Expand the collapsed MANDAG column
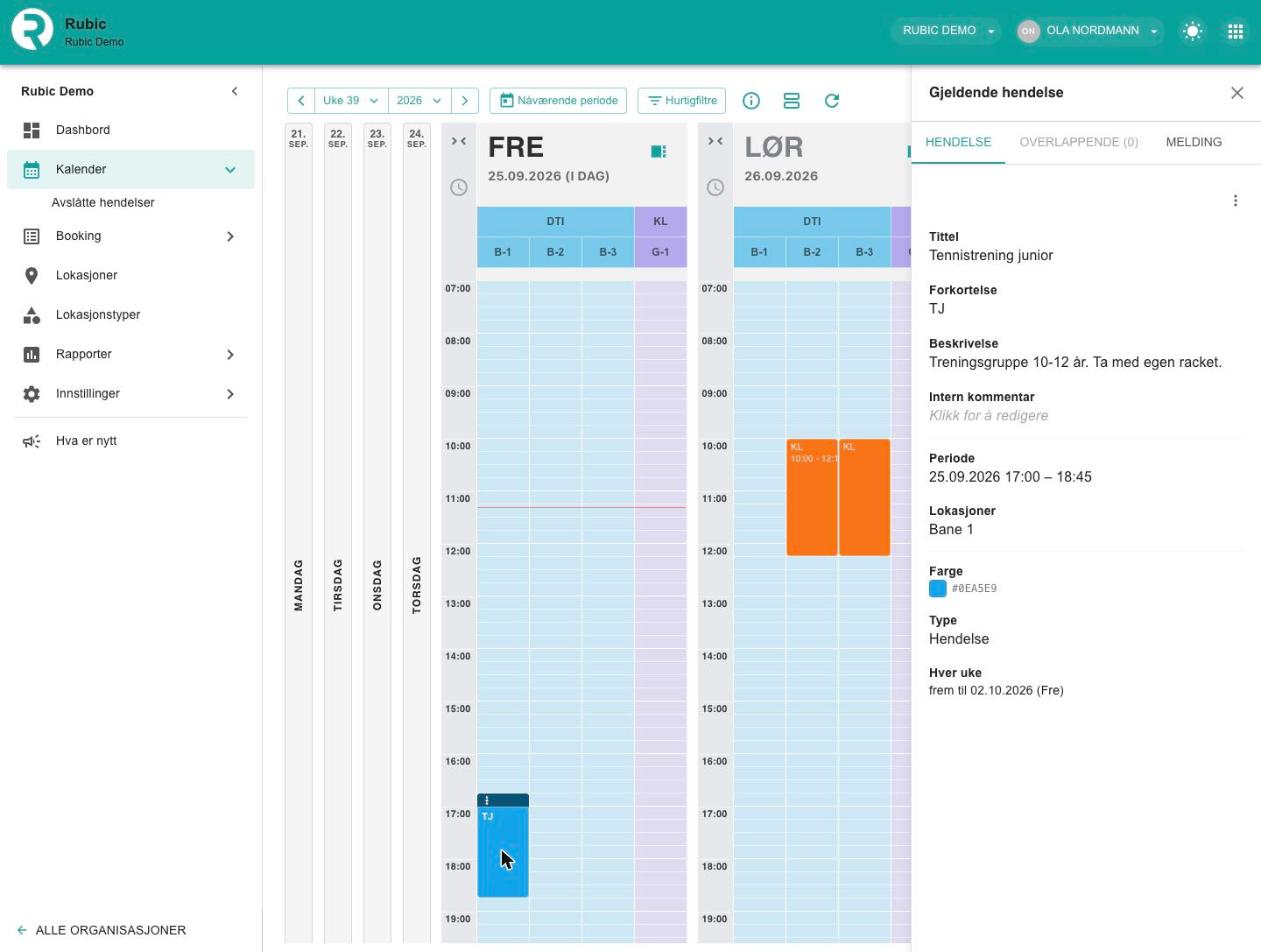The height and width of the screenshot is (952, 1261). 298,533
